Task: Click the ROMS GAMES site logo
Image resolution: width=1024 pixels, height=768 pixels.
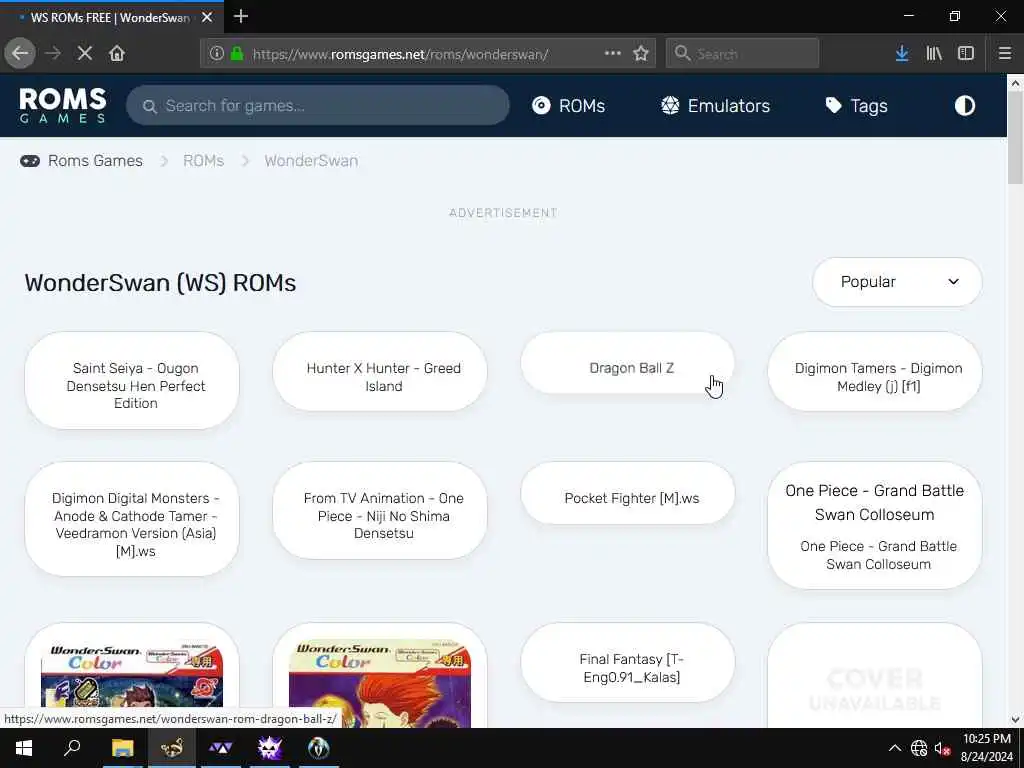Action: click(63, 105)
